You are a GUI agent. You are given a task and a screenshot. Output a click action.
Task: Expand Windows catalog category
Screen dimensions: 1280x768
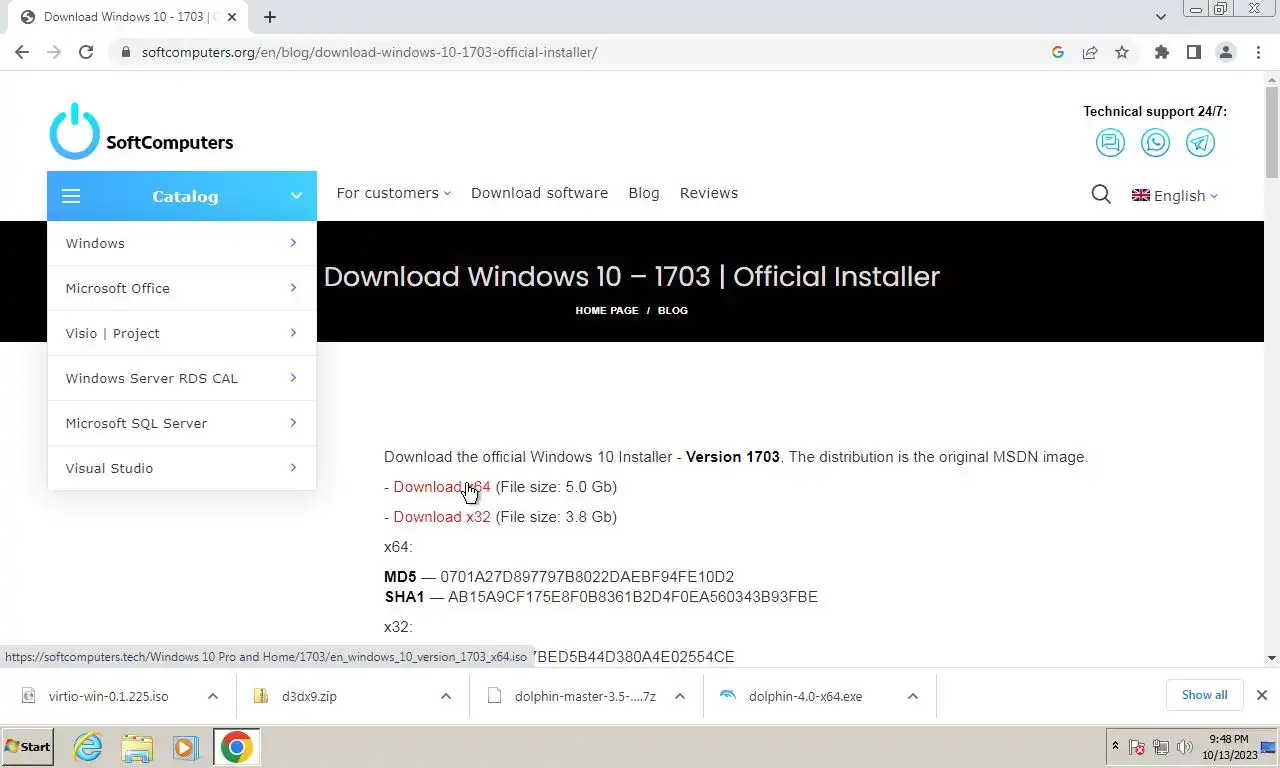click(x=182, y=243)
